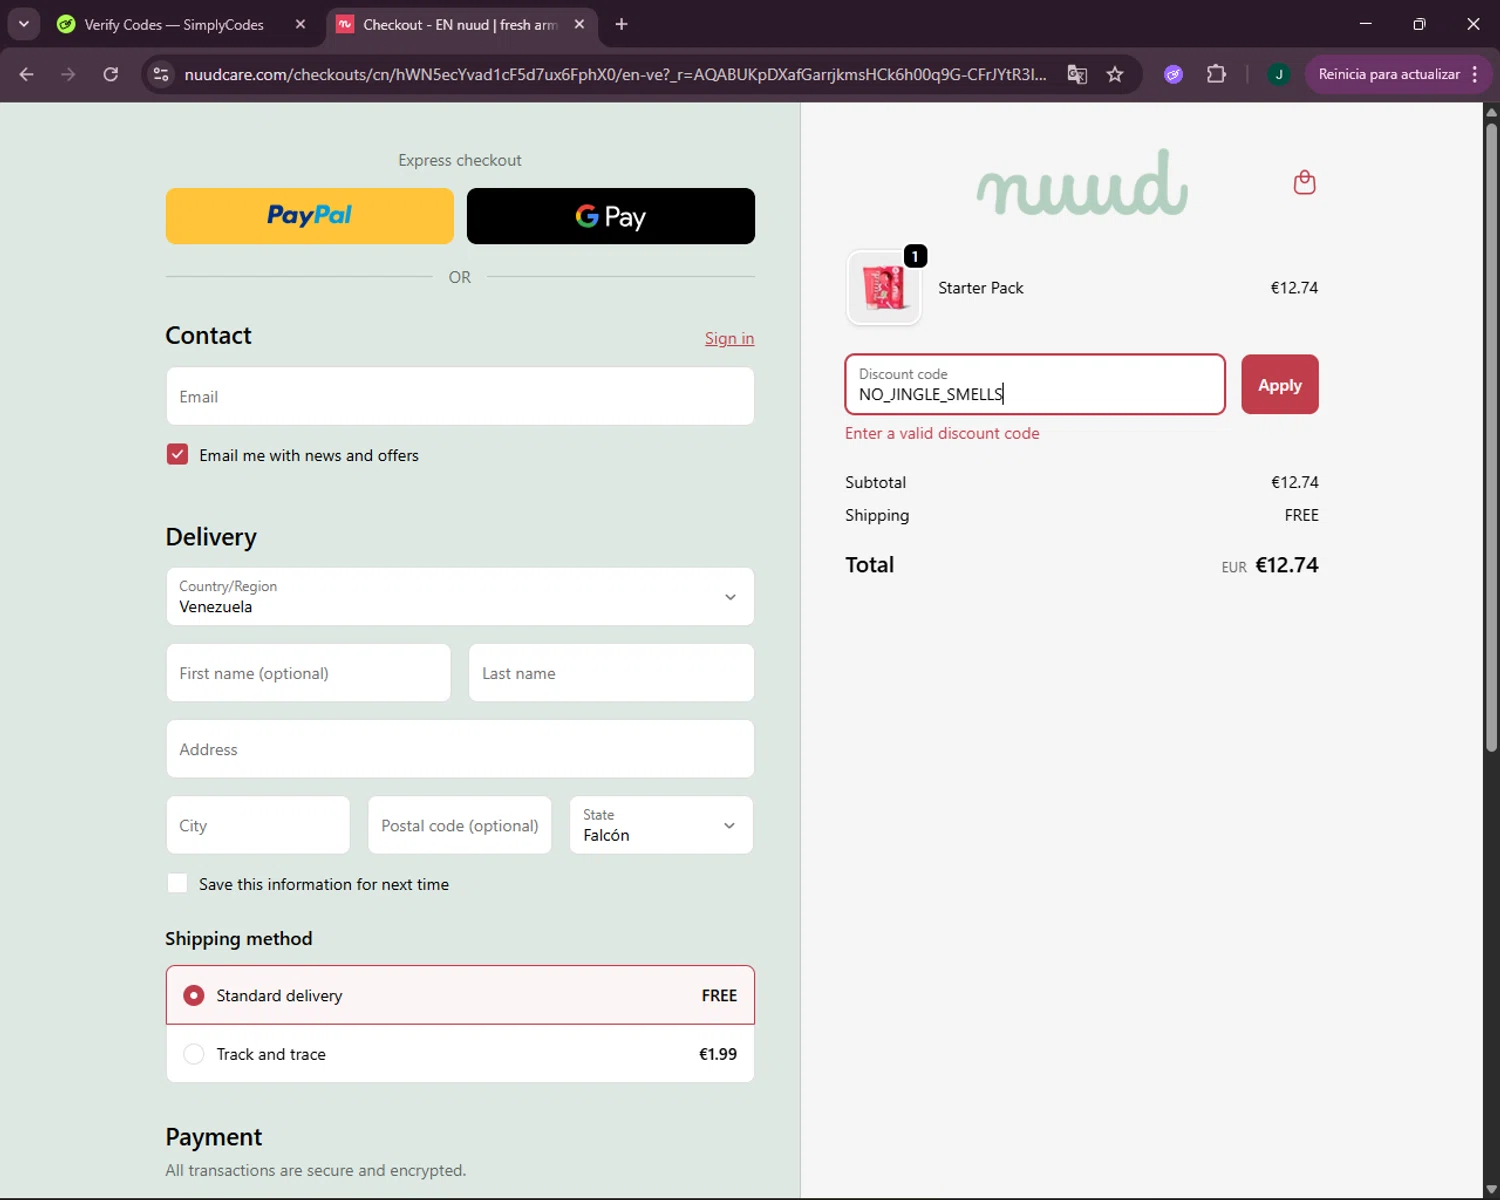This screenshot has width=1500, height=1200.
Task: Open site information icon in address bar
Action: (x=161, y=74)
